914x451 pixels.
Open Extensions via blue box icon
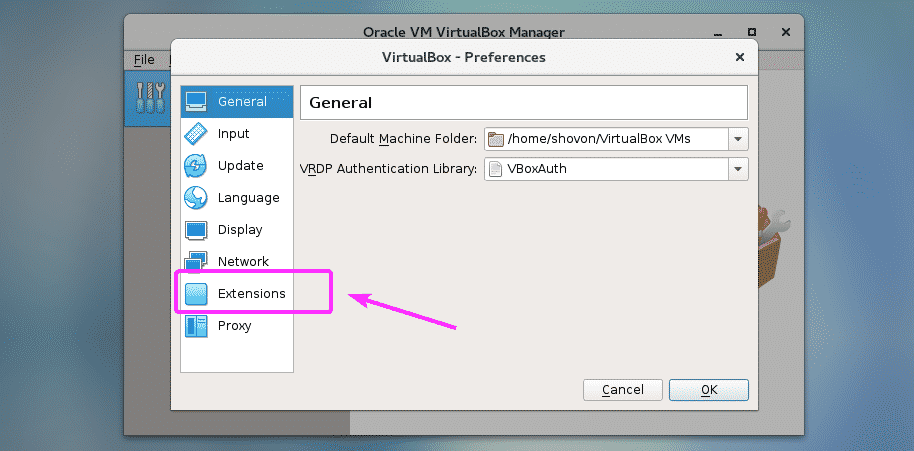click(x=196, y=294)
